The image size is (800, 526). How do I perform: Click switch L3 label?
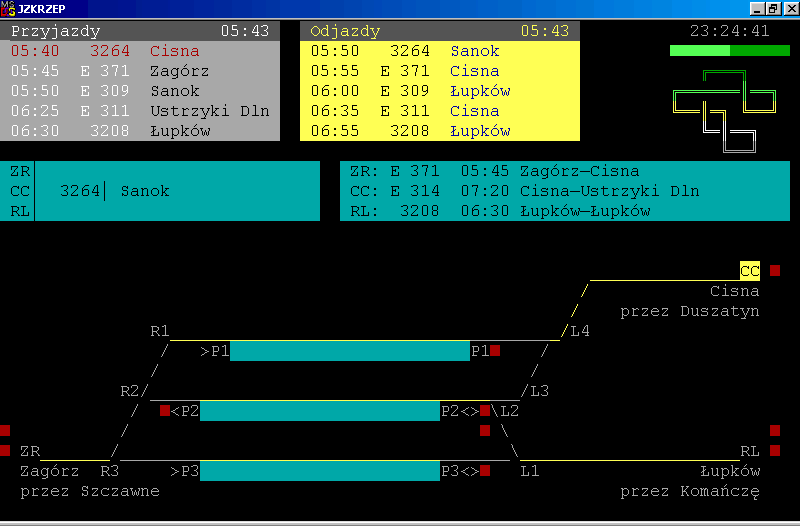tap(540, 391)
